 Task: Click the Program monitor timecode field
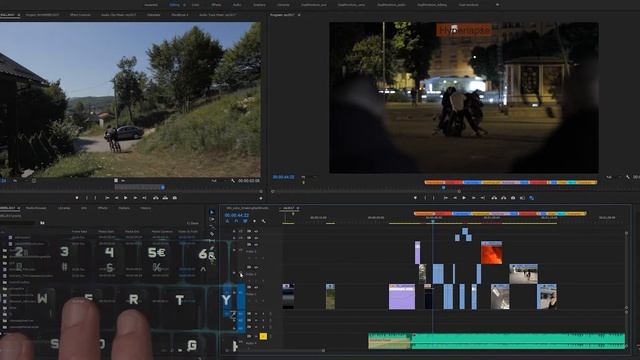(x=283, y=177)
